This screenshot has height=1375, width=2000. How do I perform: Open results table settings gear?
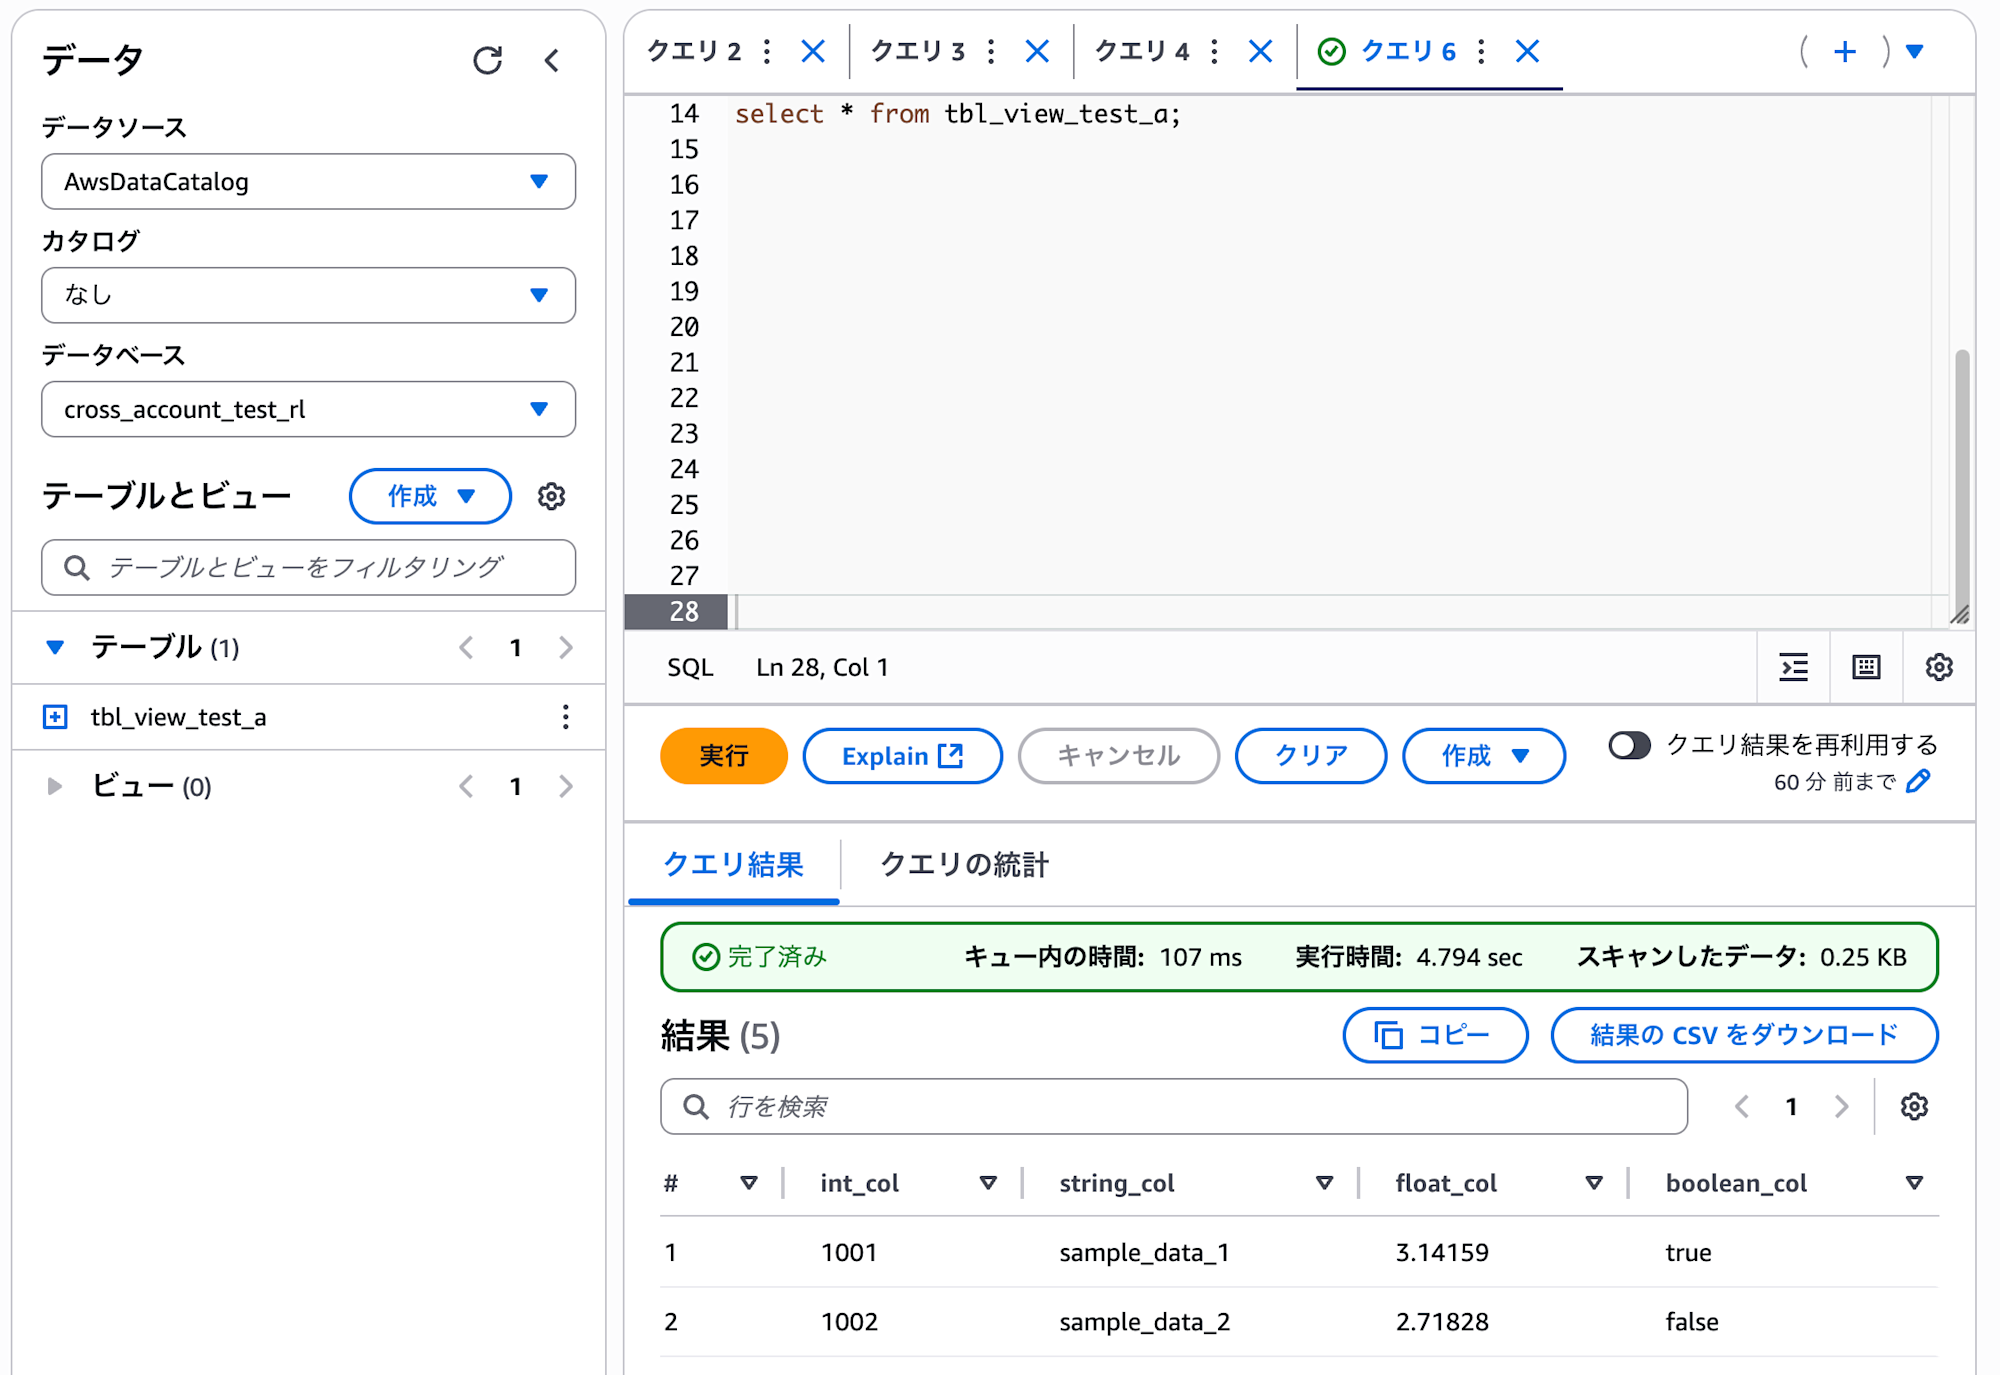tap(1914, 1106)
